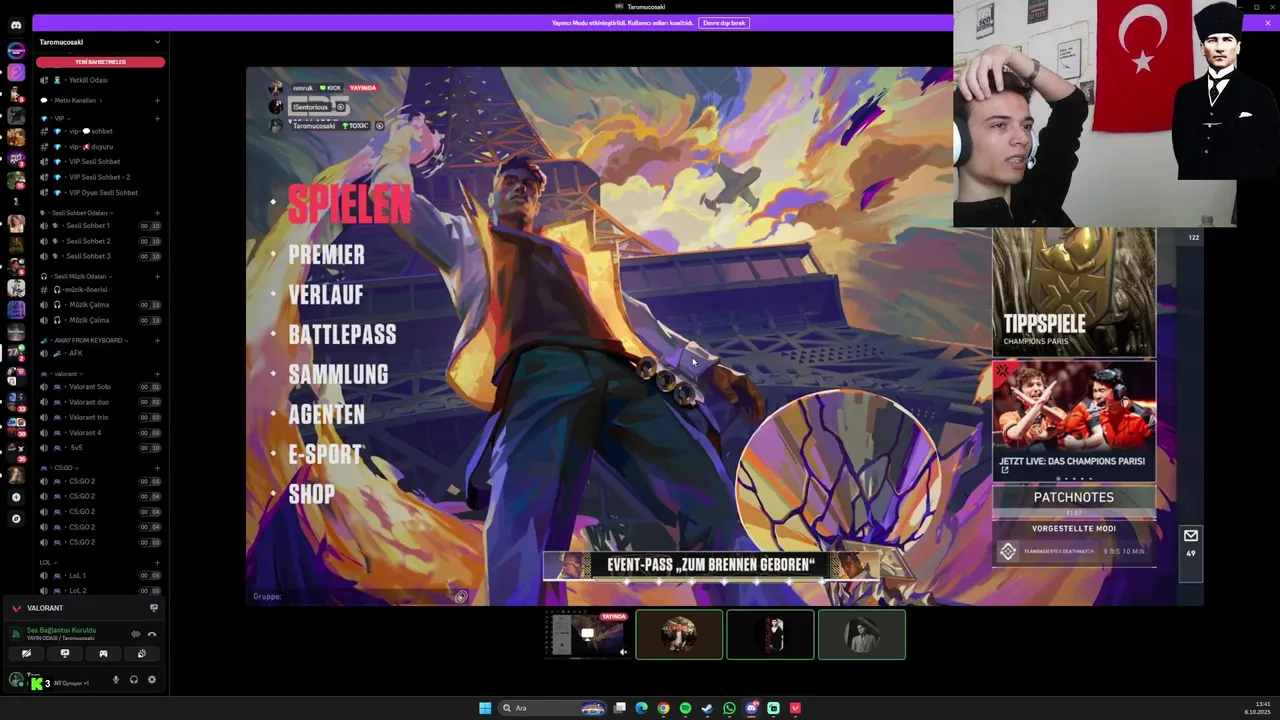
Task: Open AGENTEN in the Valorant menu
Action: pos(326,415)
